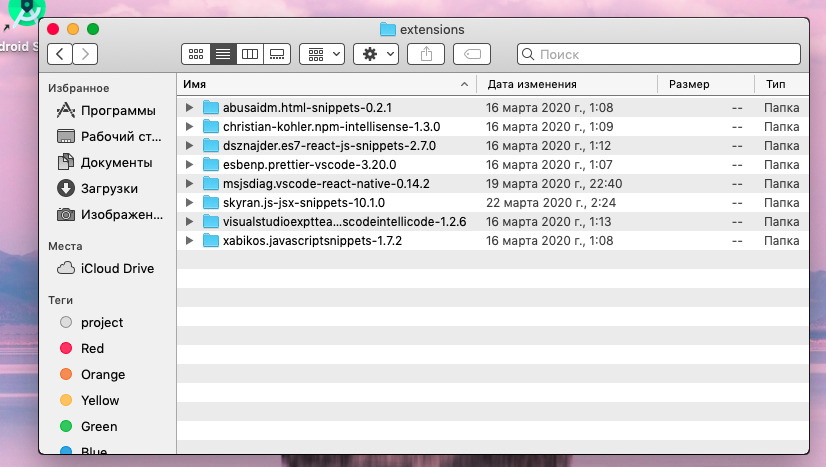Switch to column view
Image resolution: width=826 pixels, height=467 pixels.
tap(250, 54)
